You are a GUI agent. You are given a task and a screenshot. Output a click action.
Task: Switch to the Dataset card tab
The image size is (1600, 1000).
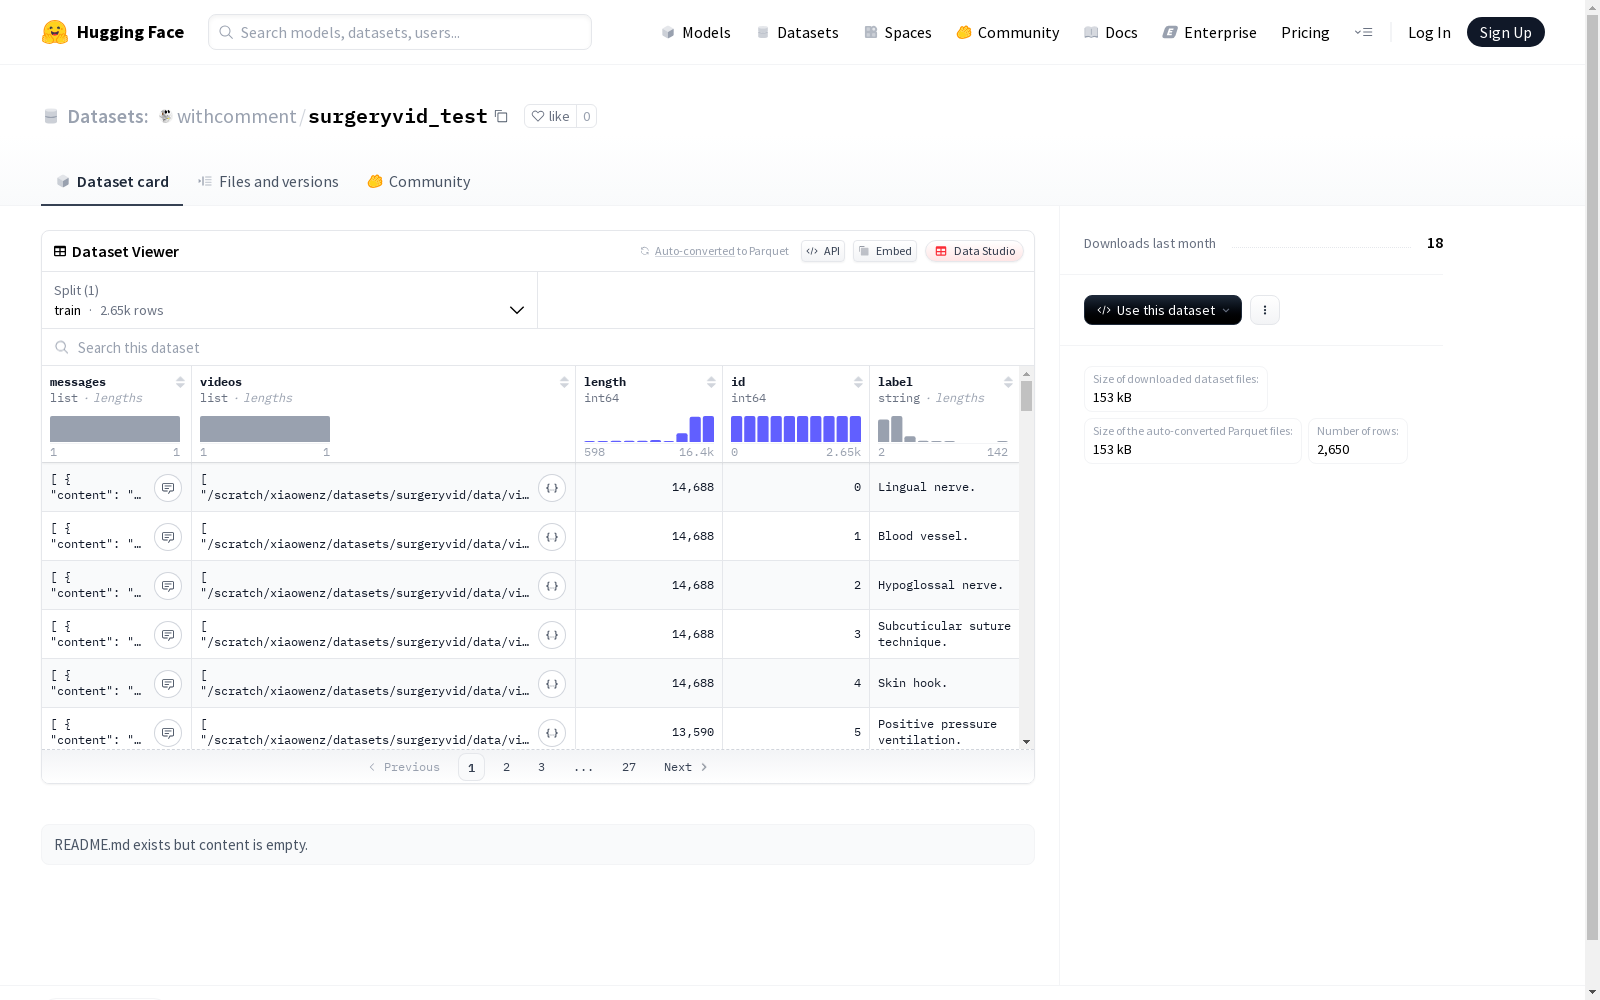click(x=112, y=182)
